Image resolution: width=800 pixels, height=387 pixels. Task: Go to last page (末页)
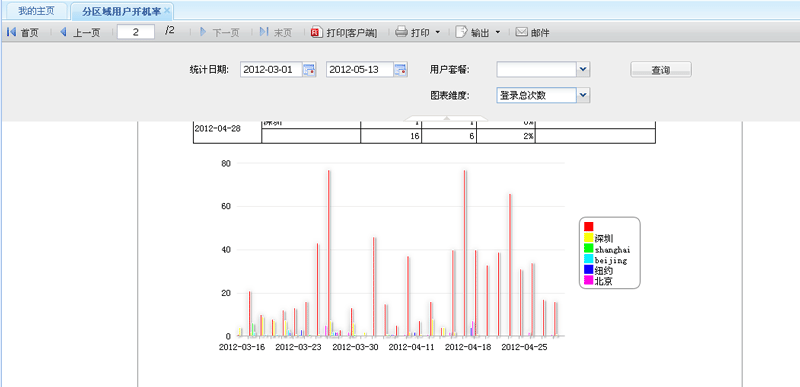click(x=276, y=33)
